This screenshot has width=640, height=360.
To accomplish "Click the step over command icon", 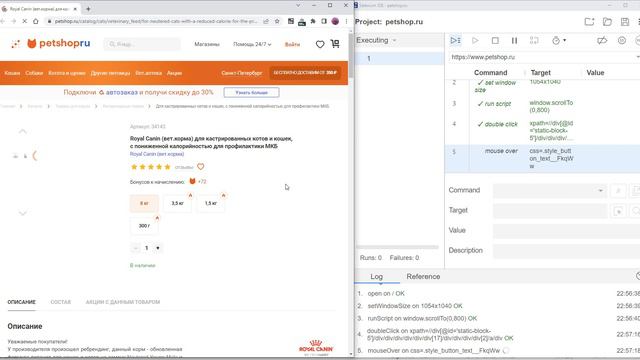I will point(534,40).
